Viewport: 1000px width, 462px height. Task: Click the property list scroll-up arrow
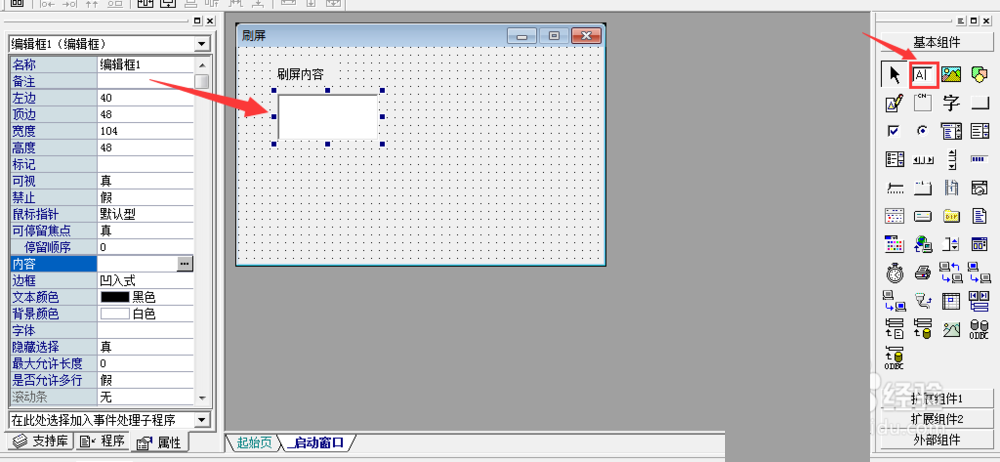click(202, 64)
